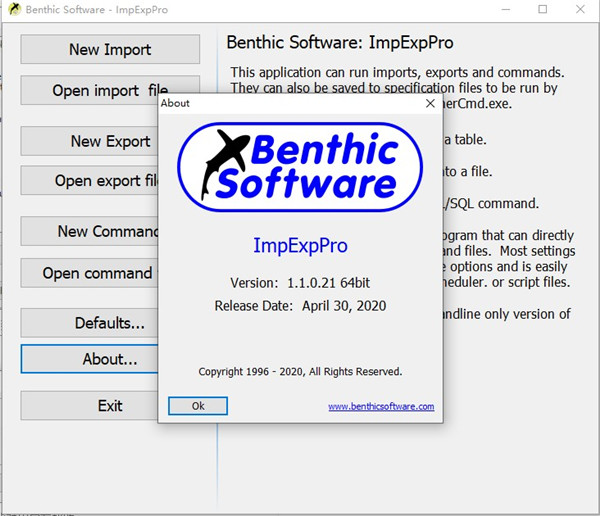Close the ImpExpPro main window
Screen dimensions: 600x516
(580, 9)
